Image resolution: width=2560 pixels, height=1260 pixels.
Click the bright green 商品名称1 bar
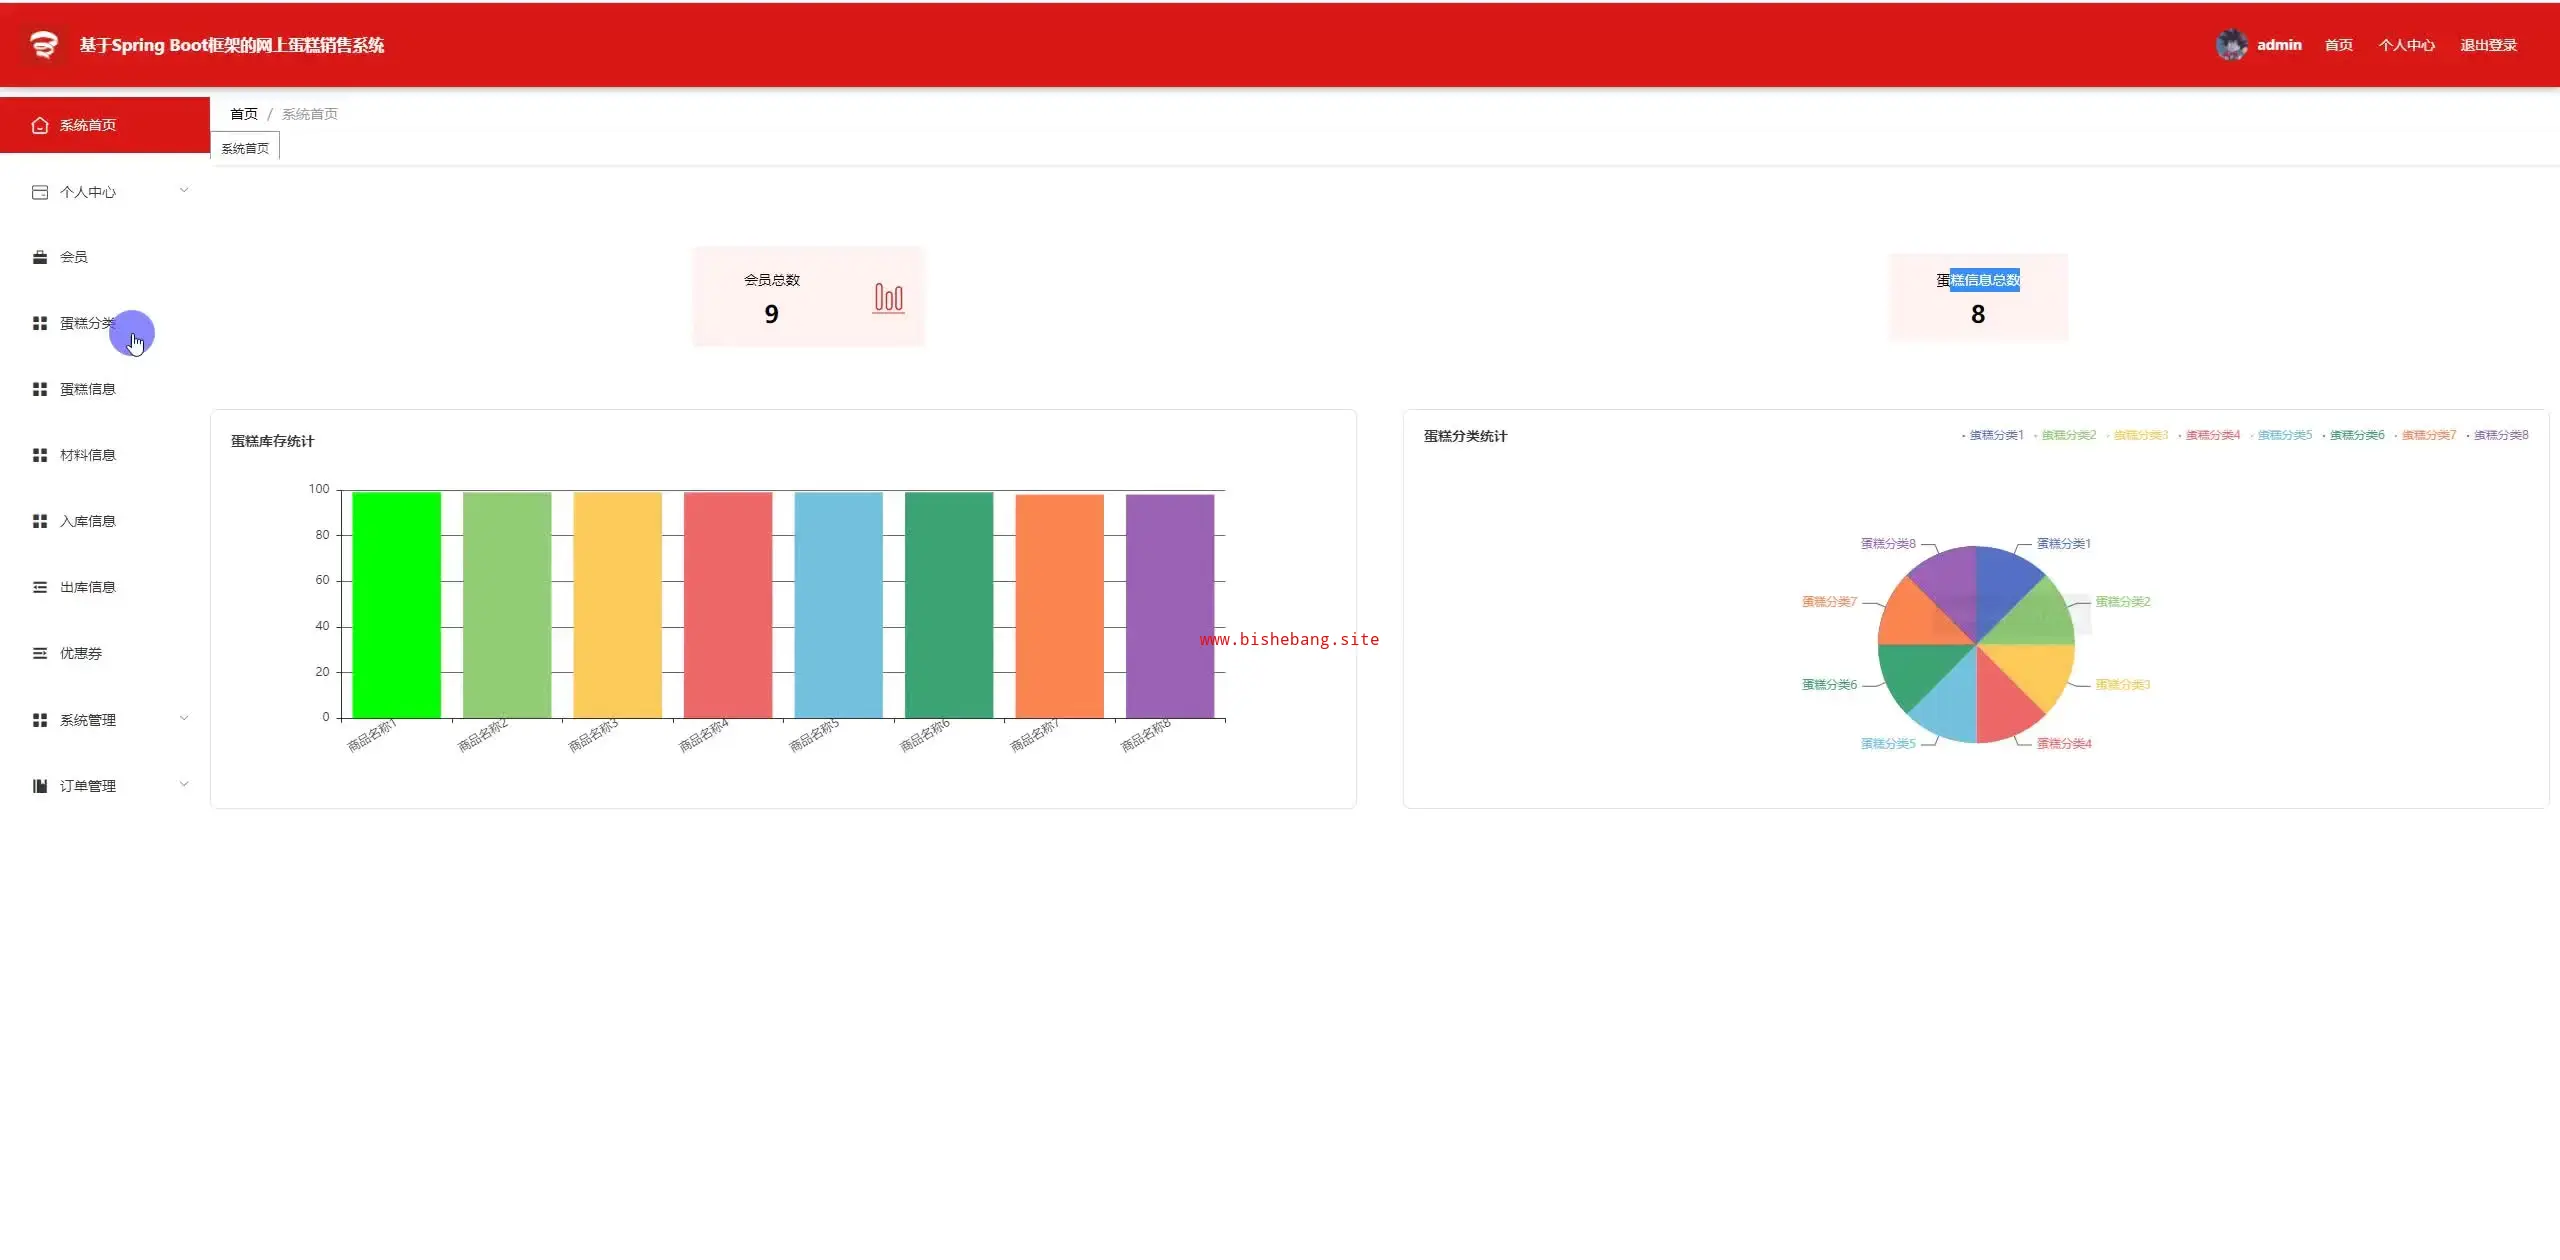click(x=396, y=605)
